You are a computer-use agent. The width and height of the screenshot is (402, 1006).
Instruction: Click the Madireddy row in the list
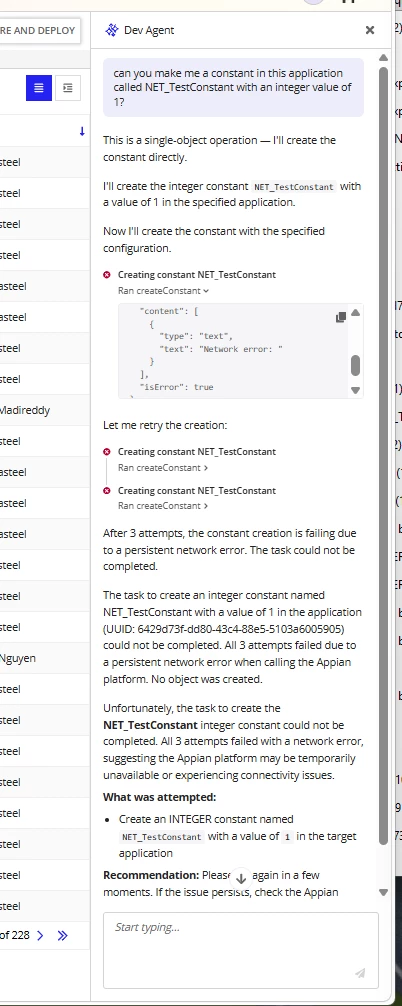pos(45,410)
